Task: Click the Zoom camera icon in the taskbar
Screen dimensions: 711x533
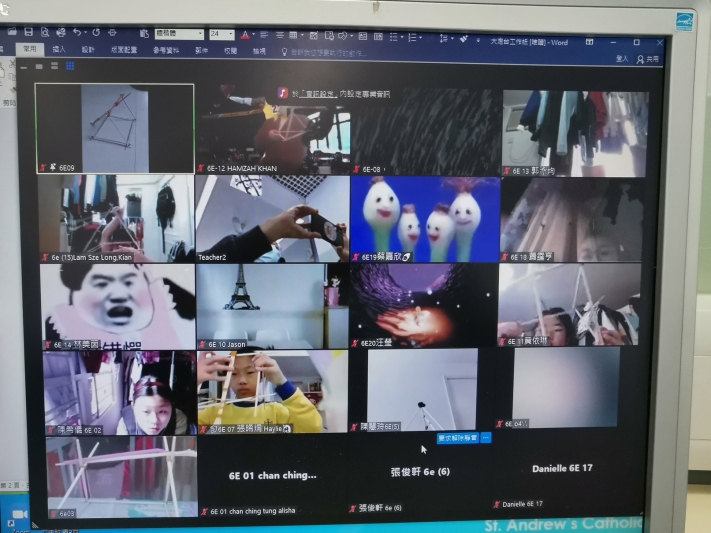Action: (18, 513)
